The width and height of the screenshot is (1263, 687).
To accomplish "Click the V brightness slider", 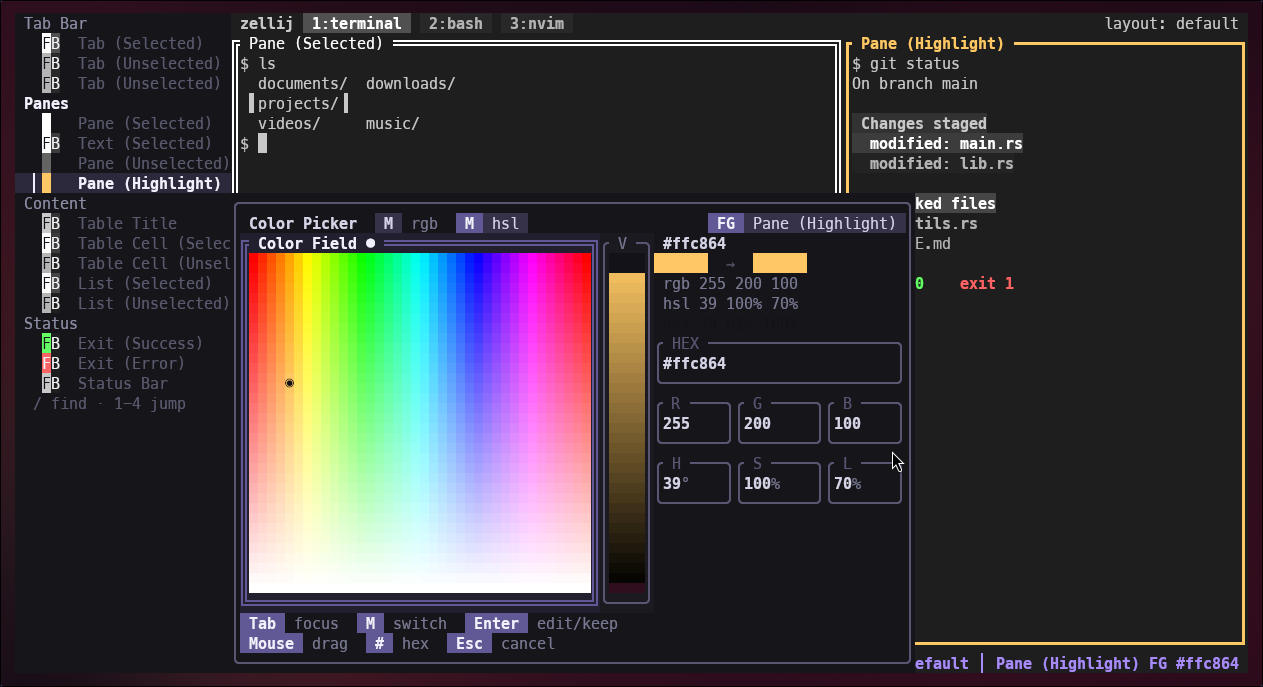I will [627, 423].
